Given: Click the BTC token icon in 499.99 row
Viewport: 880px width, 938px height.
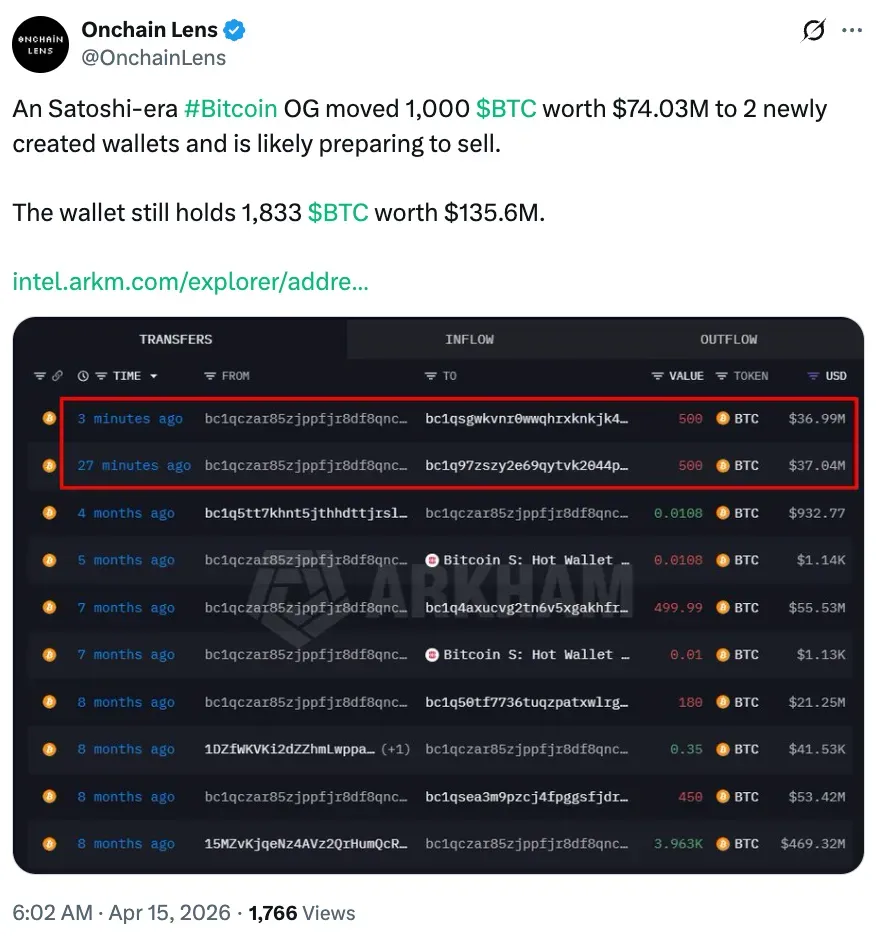Looking at the screenshot, I should tap(722, 608).
